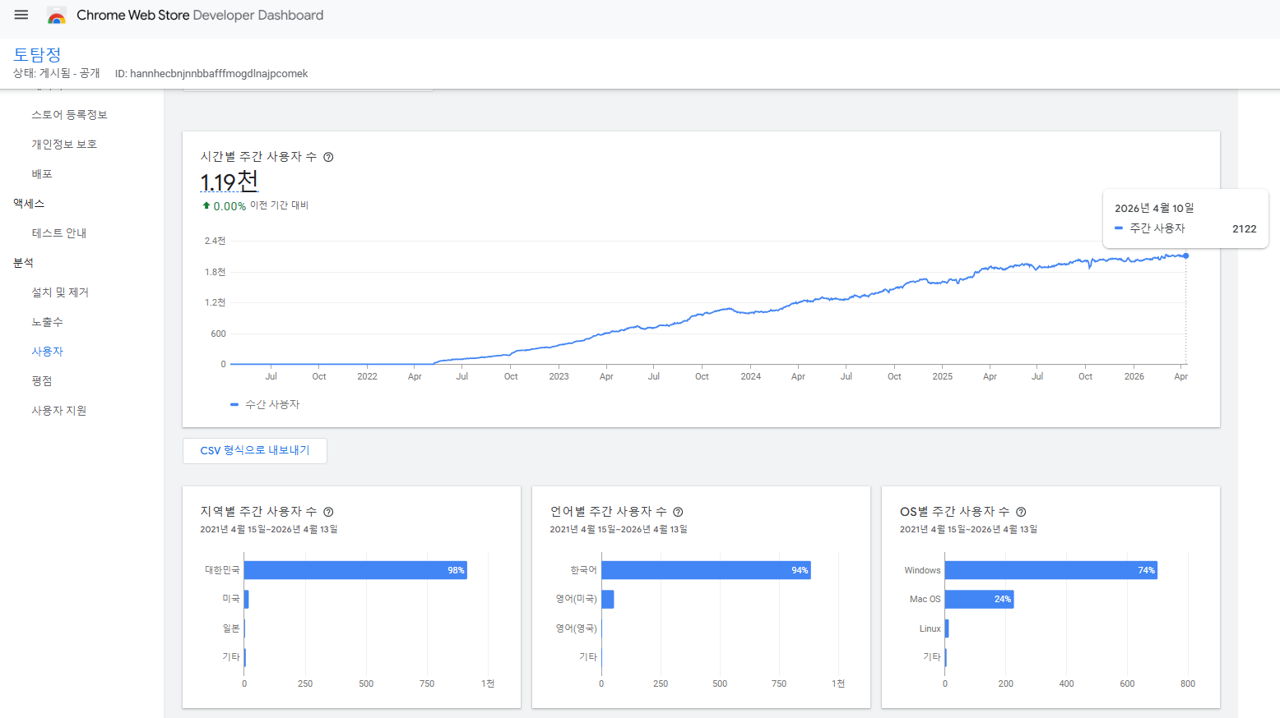Click the Windows 74% bar
This screenshot has width=1280, height=718.
[x=1050, y=570]
